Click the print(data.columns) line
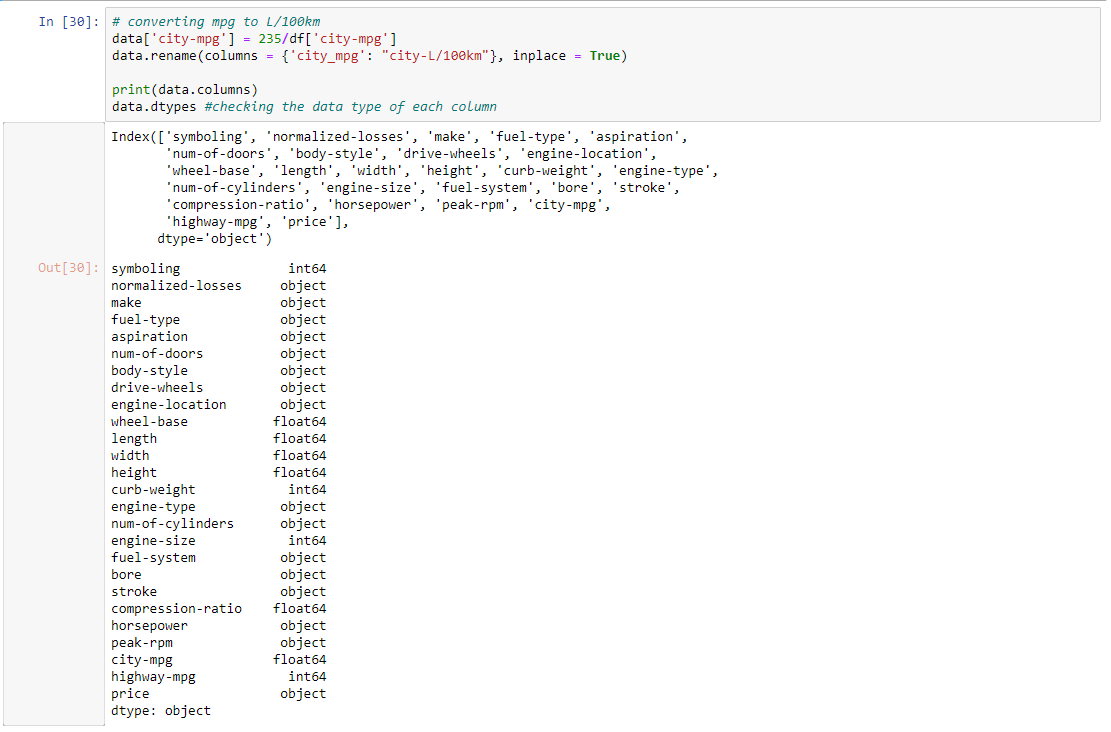Viewport: 1111px width, 732px height. [185, 90]
